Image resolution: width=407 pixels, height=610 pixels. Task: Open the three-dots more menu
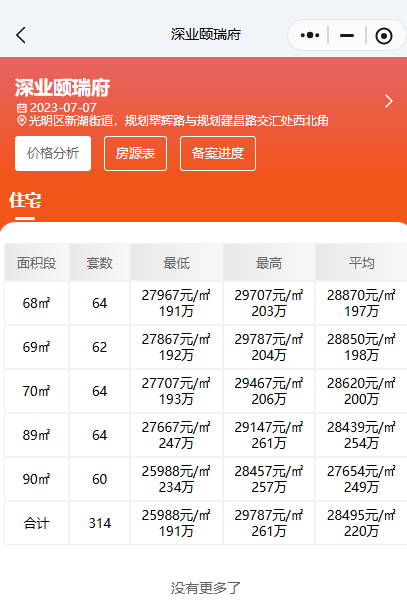pos(310,35)
